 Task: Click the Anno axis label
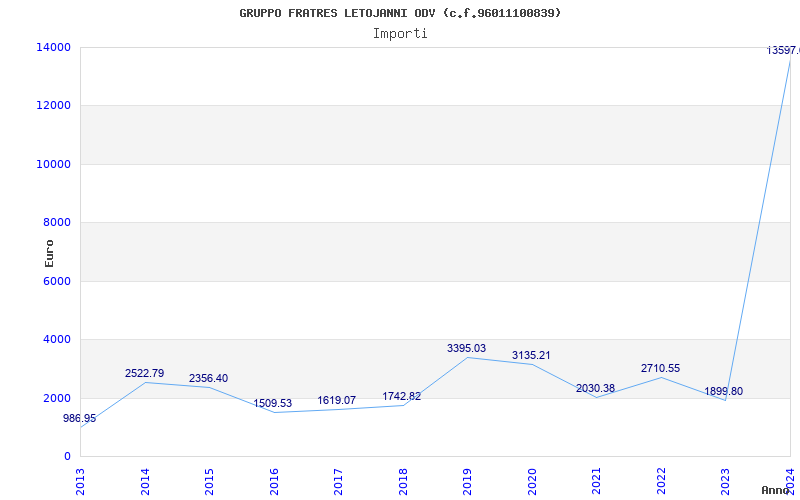(775, 490)
